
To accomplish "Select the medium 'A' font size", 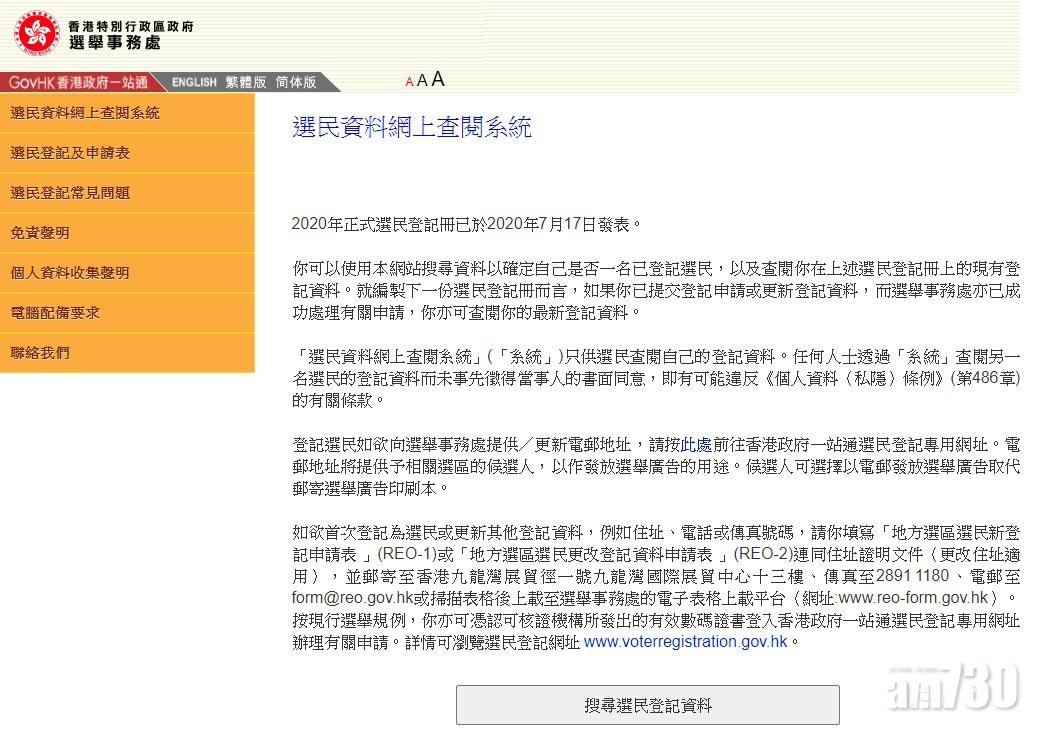I will 422,81.
